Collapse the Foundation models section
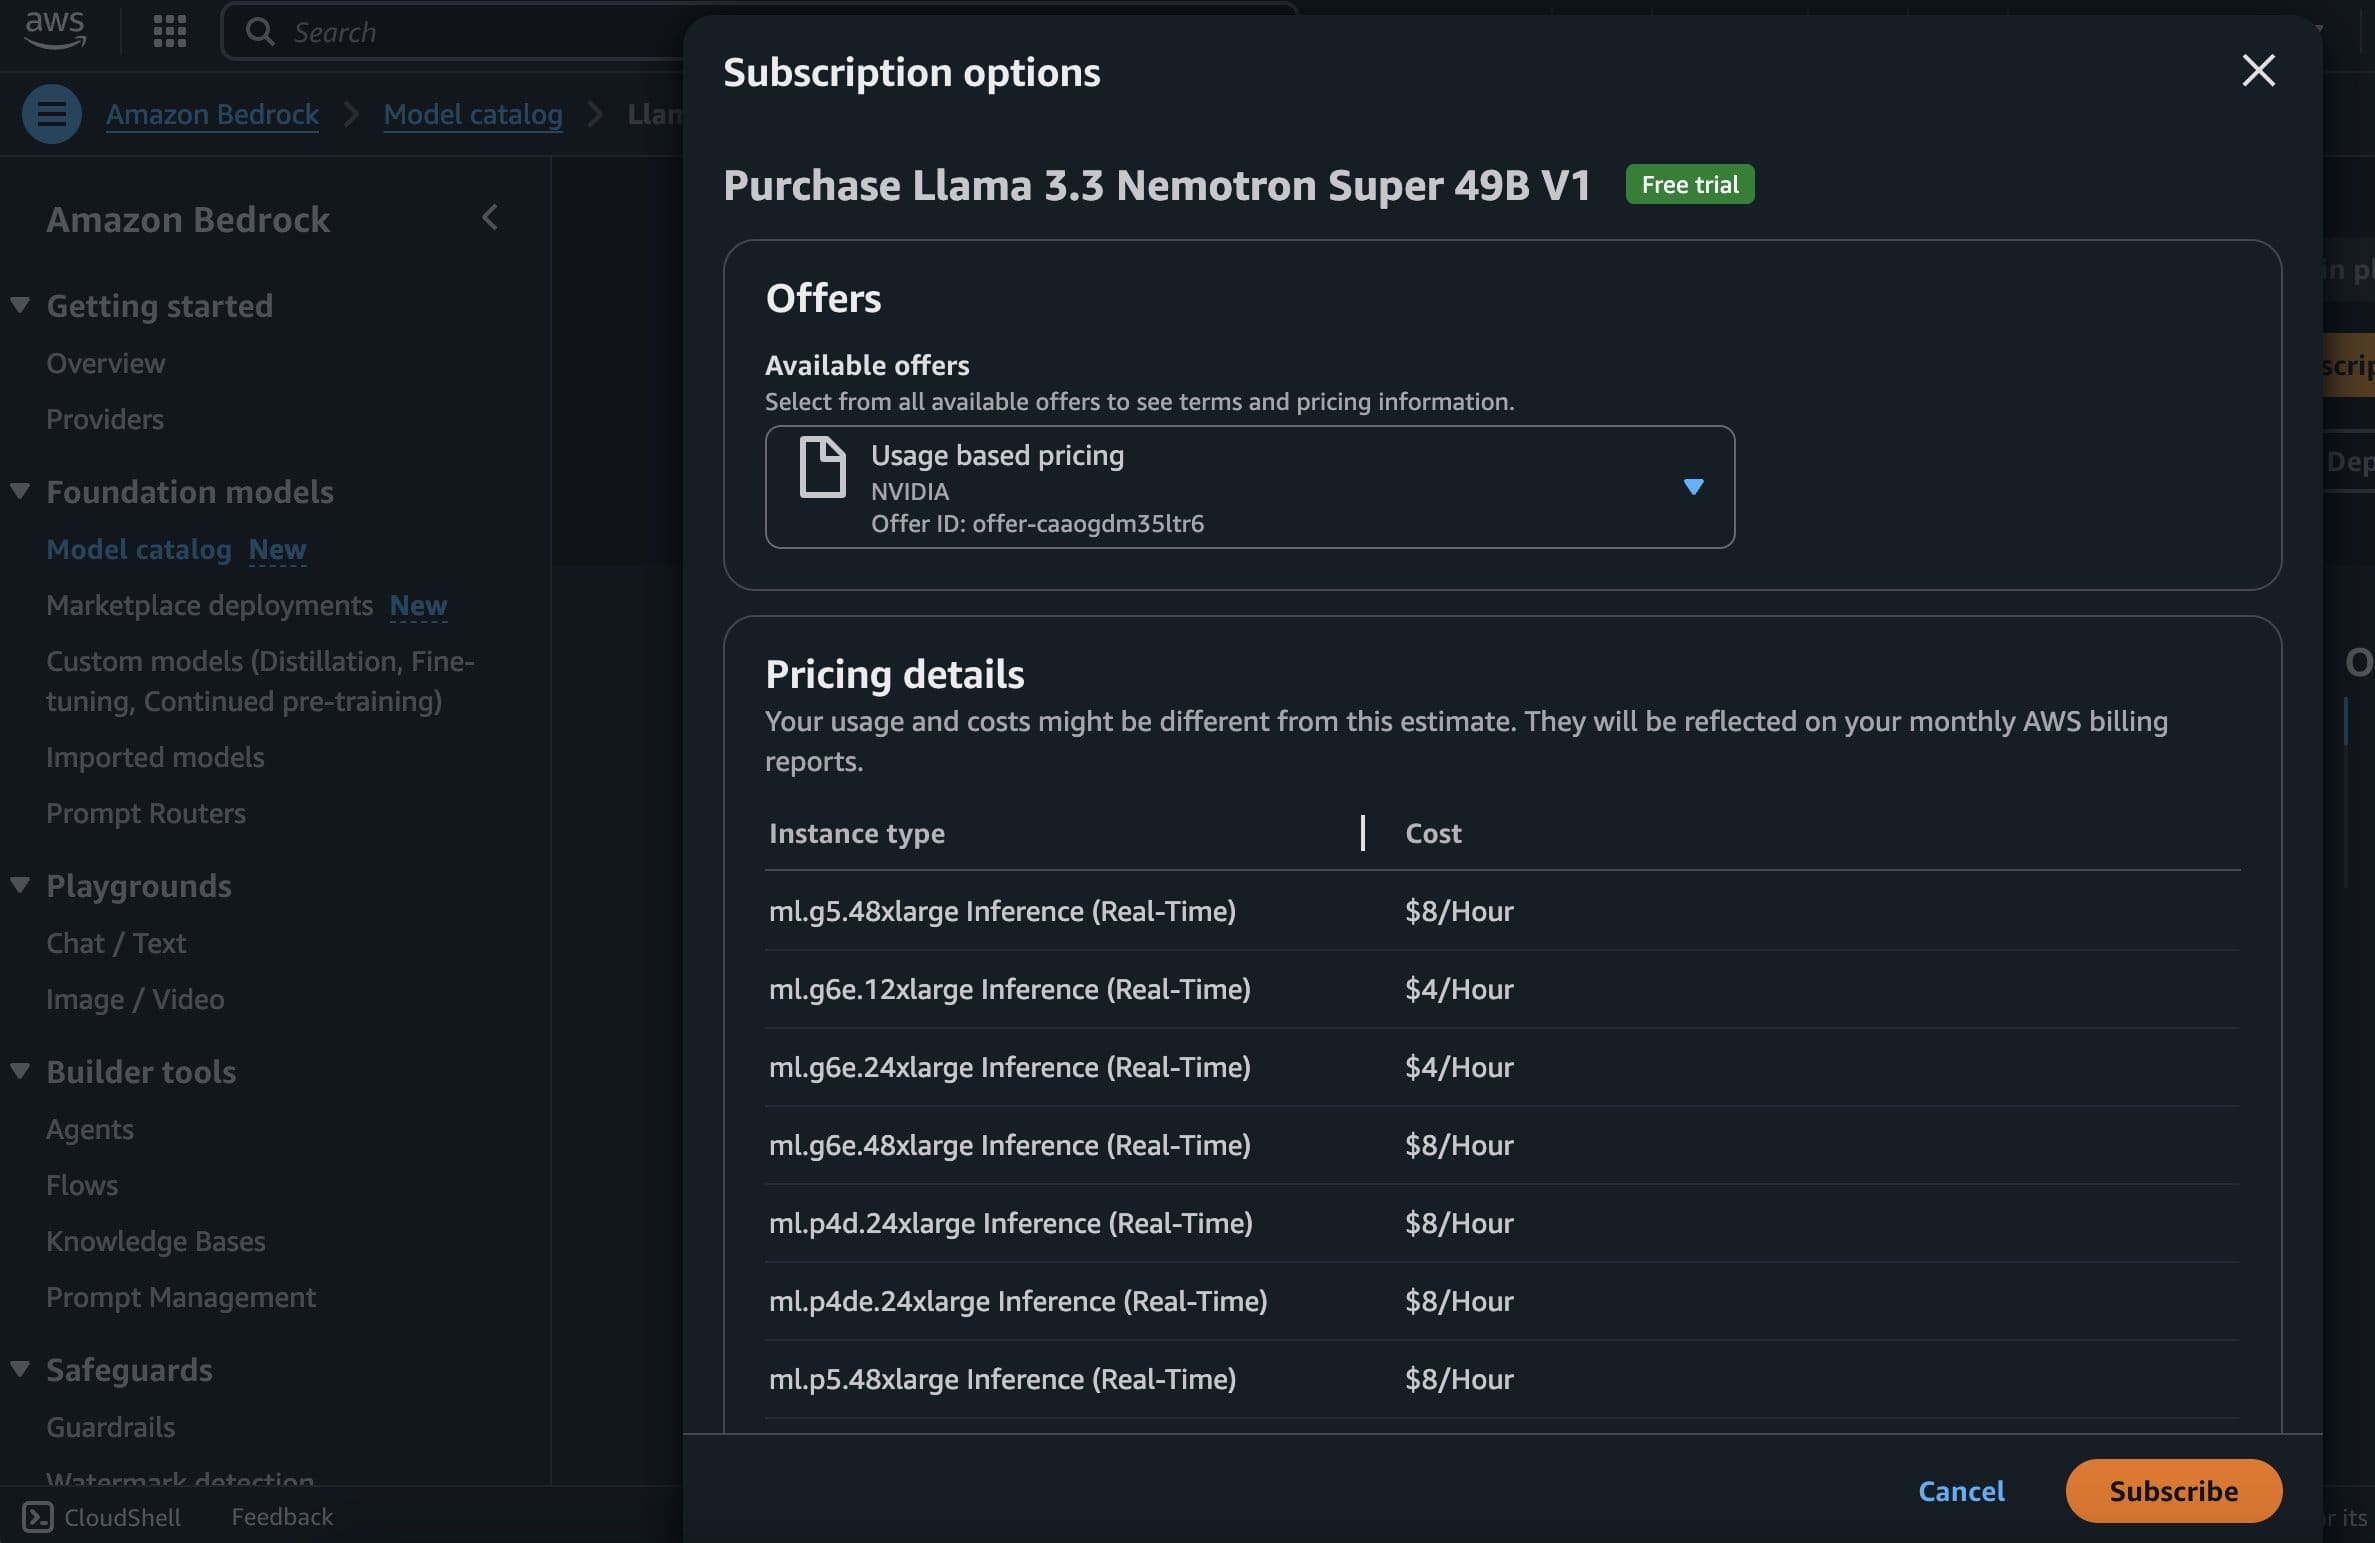 tap(20, 491)
